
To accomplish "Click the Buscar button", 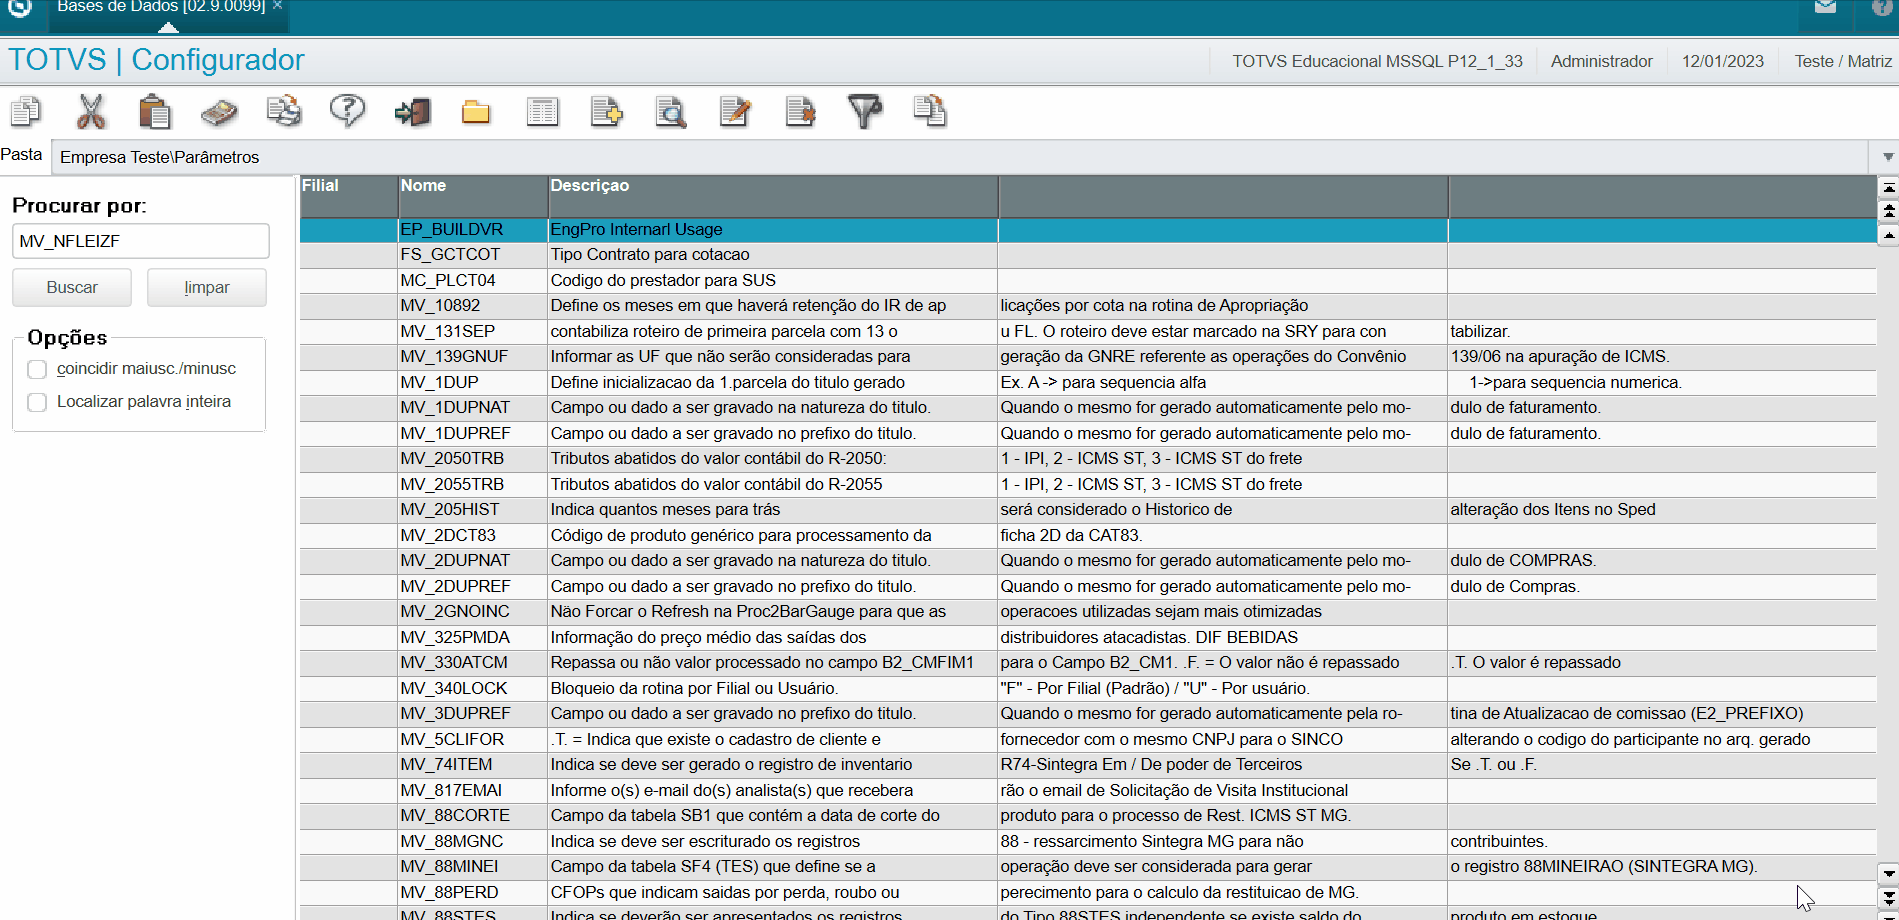I will coord(72,287).
